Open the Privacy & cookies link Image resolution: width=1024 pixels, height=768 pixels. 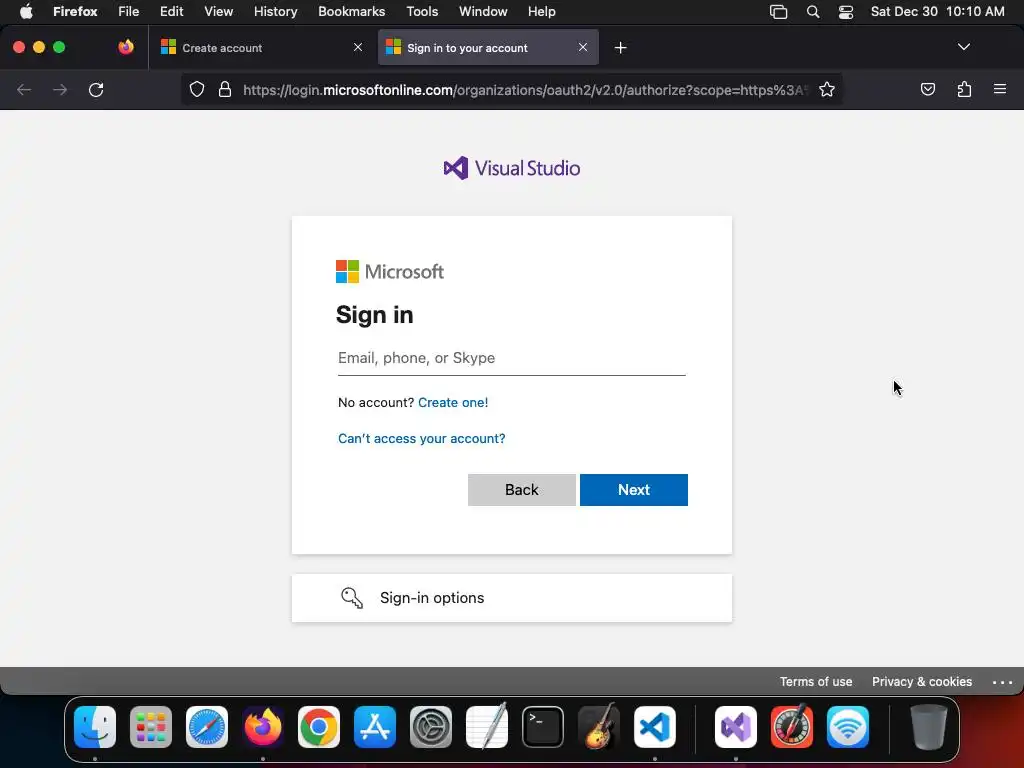921,682
